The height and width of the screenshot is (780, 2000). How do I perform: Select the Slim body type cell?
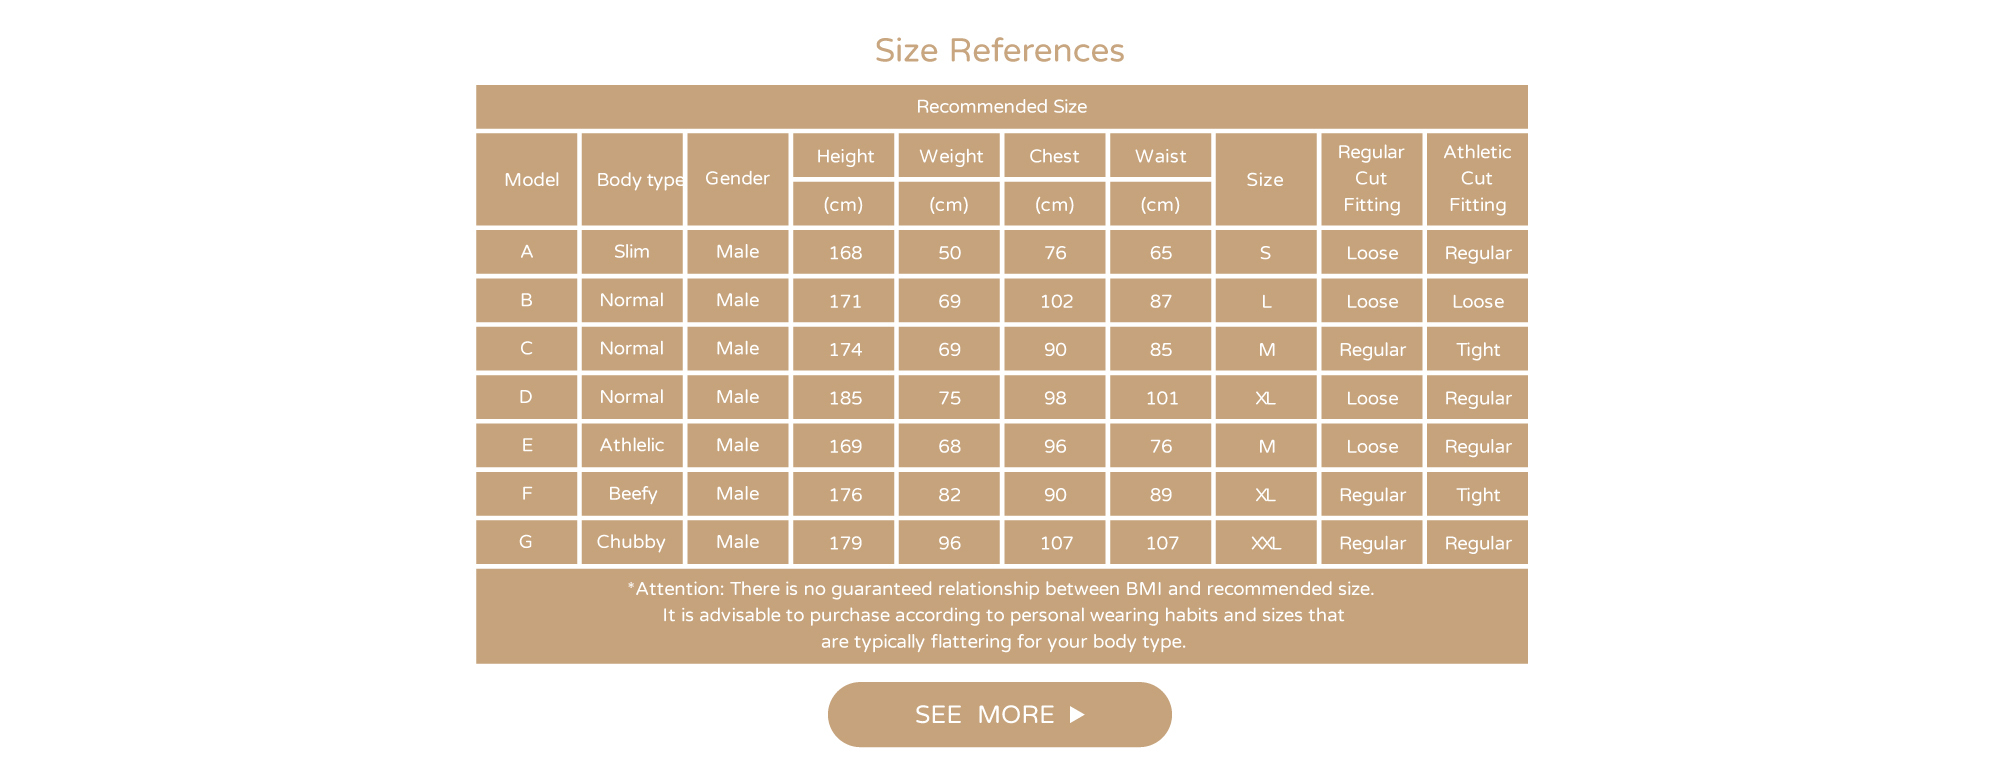click(x=631, y=252)
